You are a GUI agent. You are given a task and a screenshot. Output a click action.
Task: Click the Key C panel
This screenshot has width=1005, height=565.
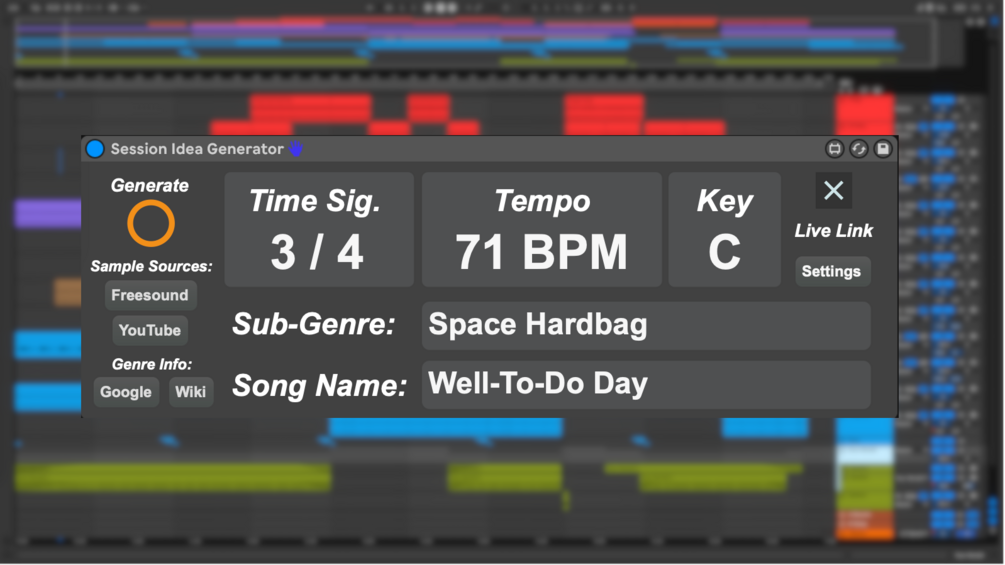724,230
